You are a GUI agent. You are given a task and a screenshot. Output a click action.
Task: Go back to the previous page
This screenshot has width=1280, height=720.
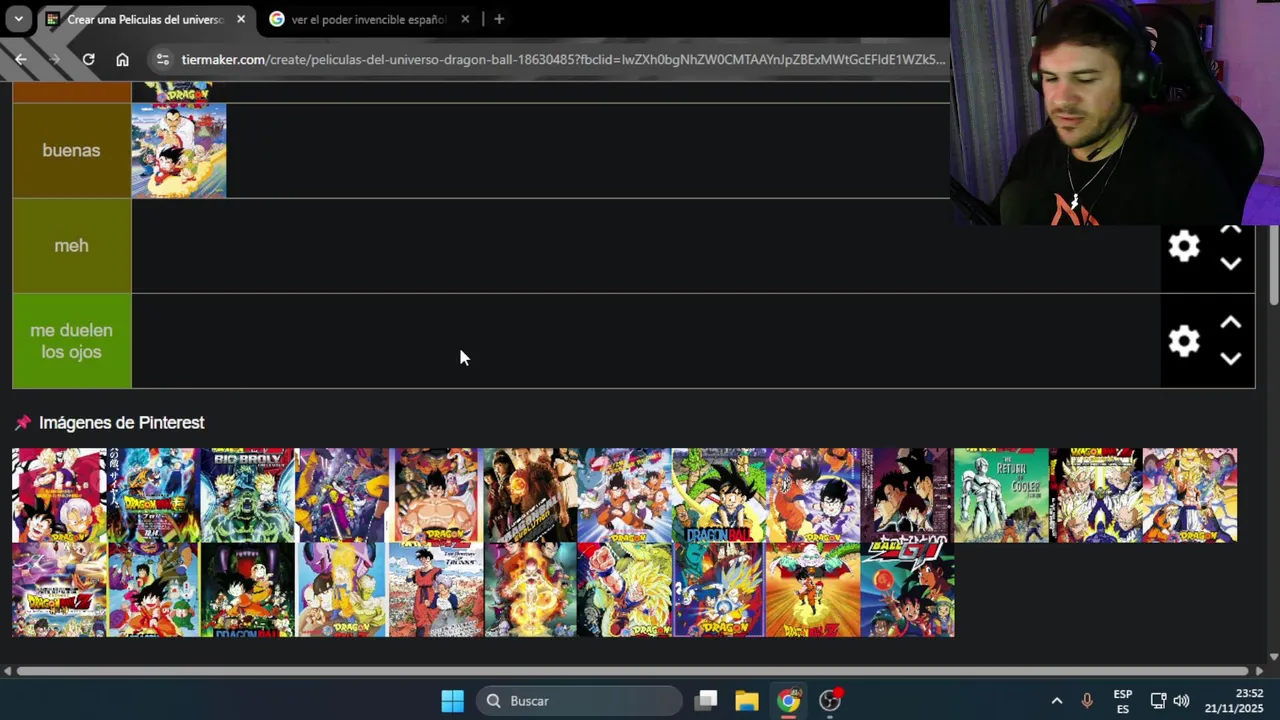click(x=20, y=60)
